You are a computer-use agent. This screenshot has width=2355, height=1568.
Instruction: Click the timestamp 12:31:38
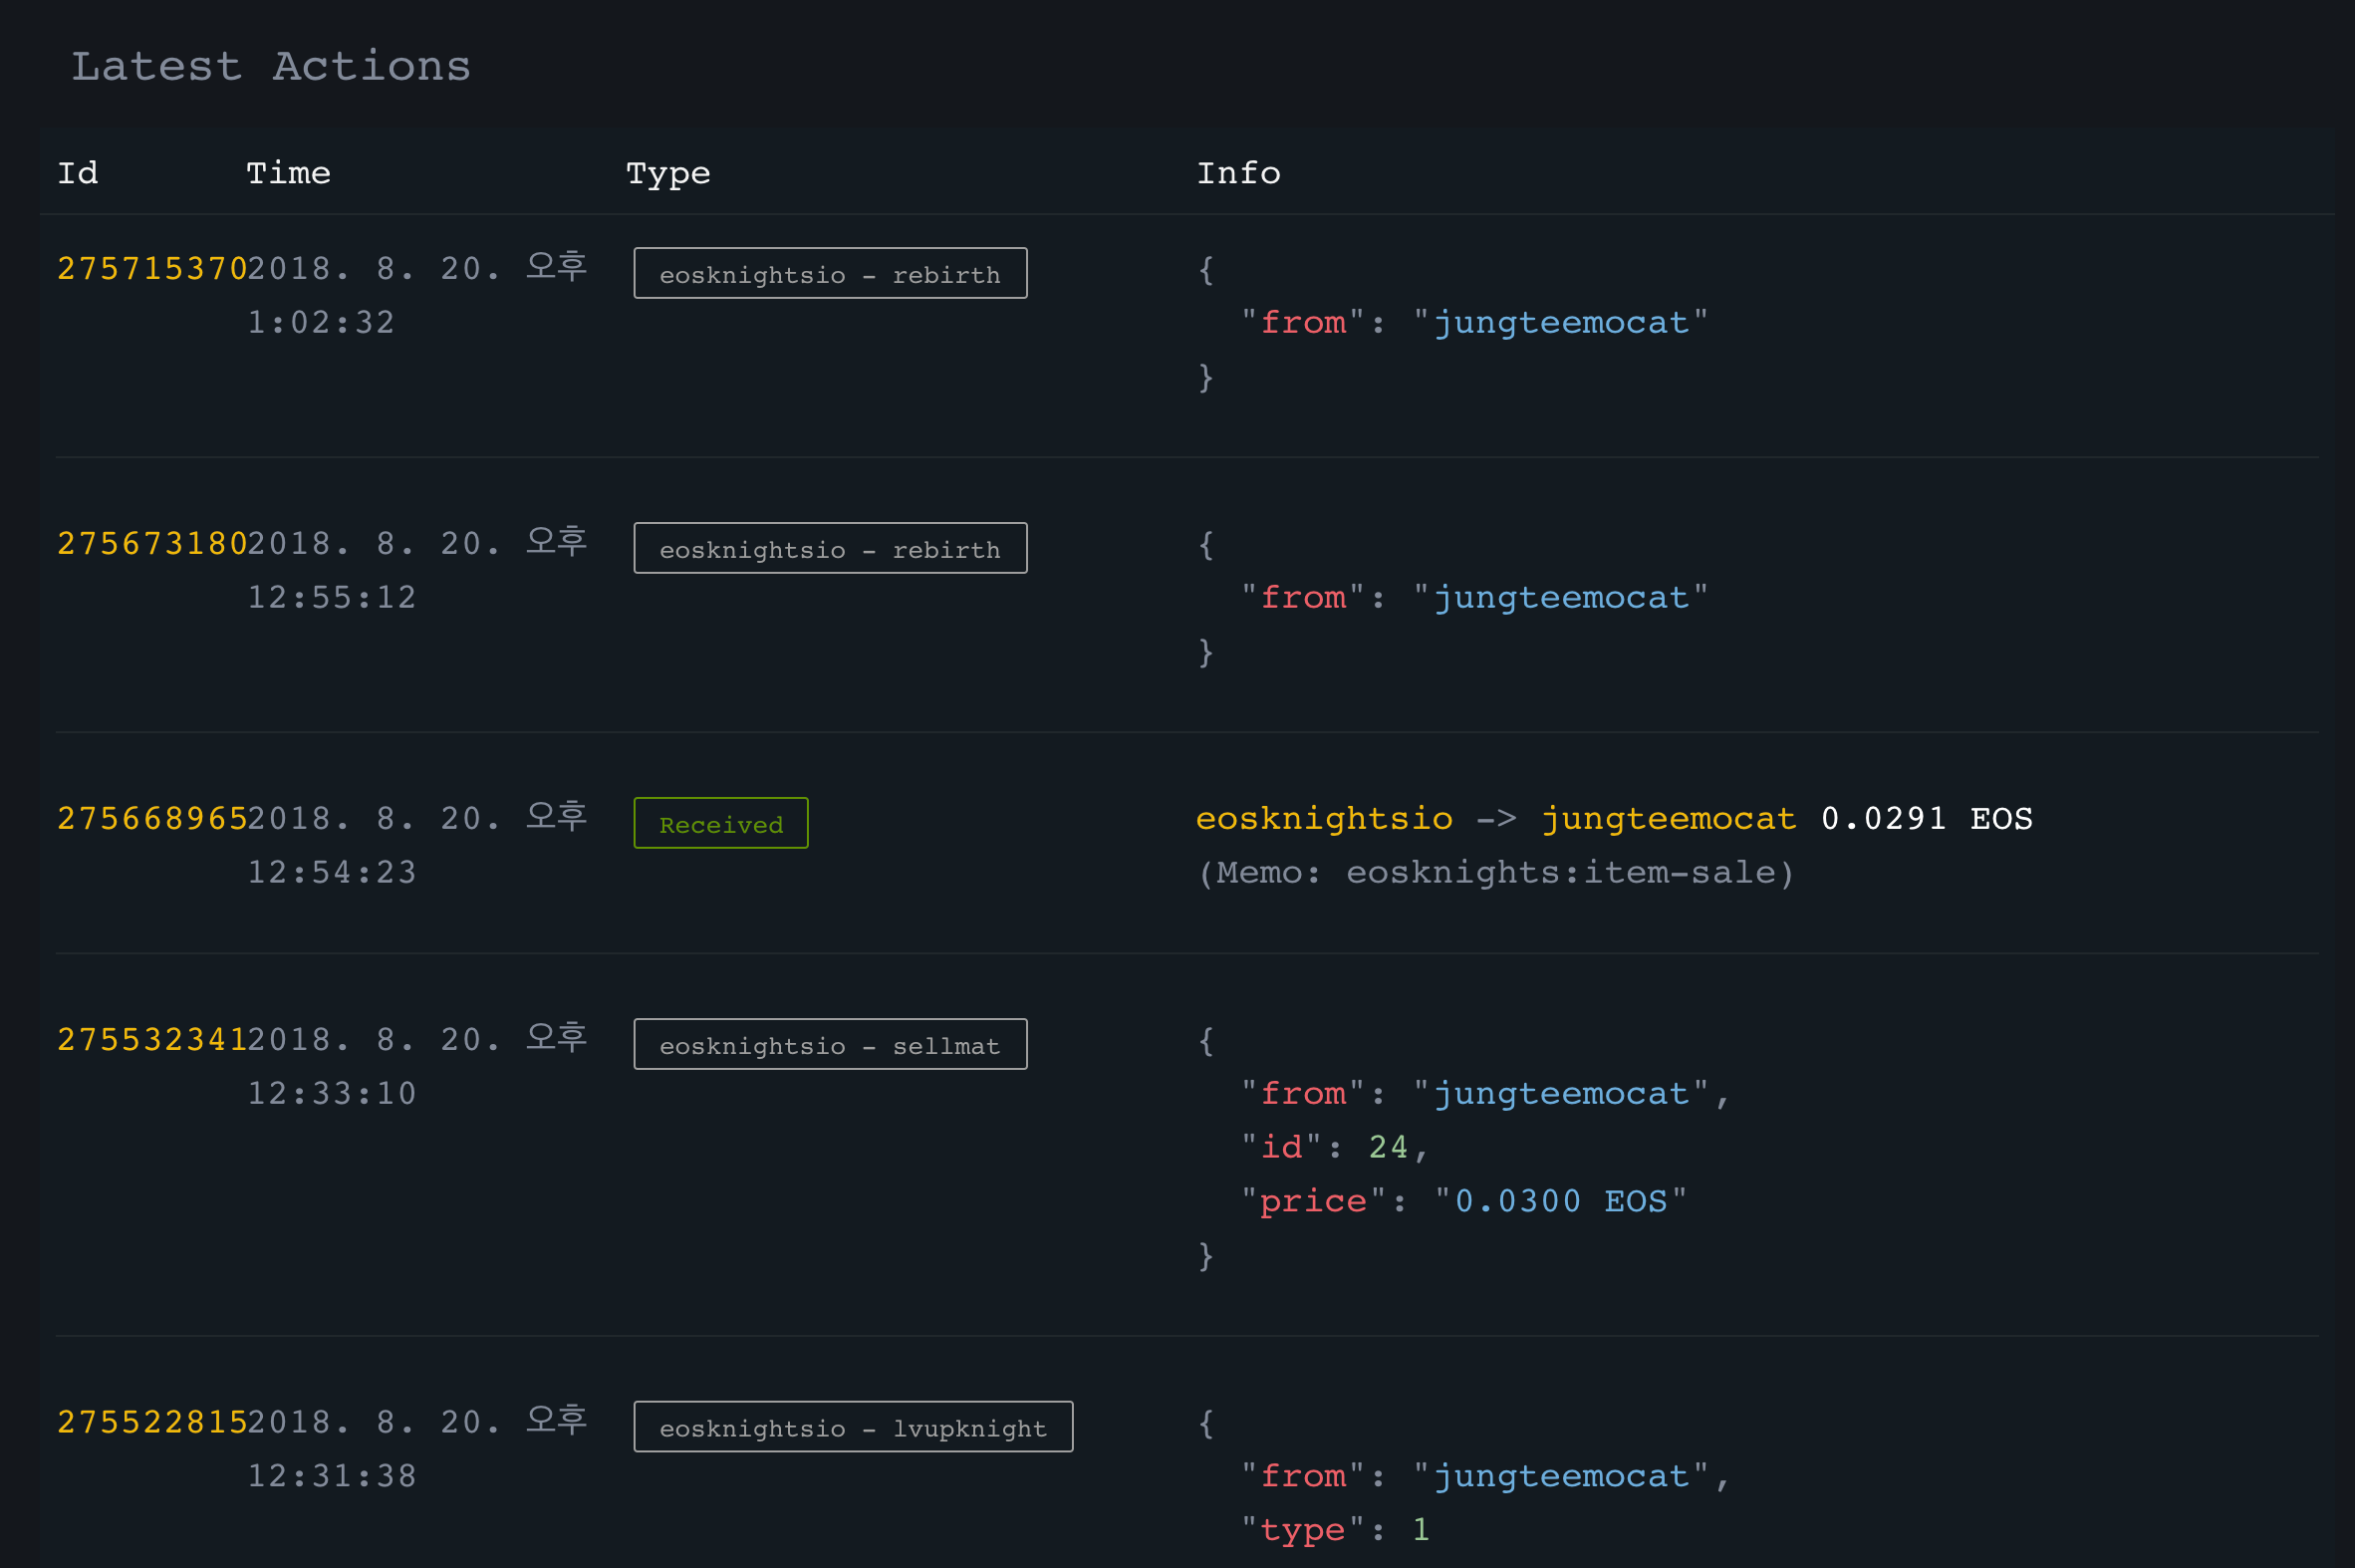coord(332,1476)
